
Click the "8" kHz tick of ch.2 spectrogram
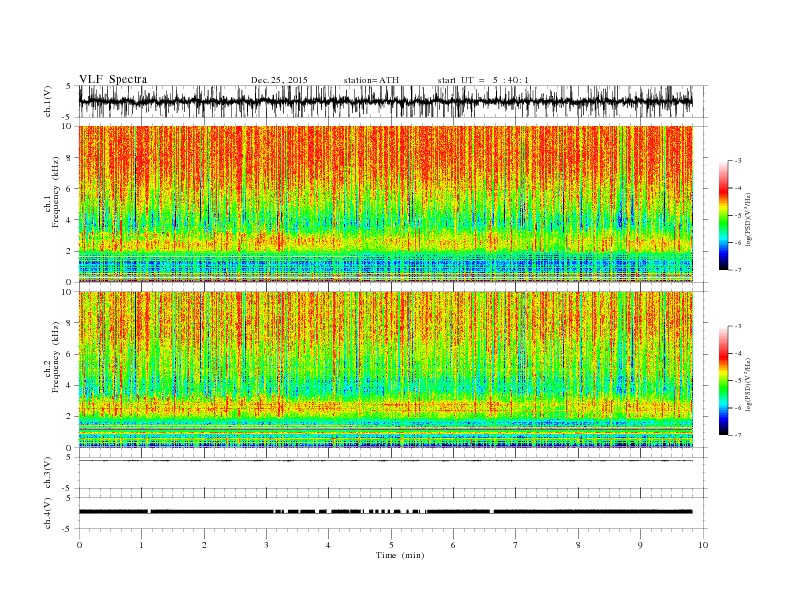pyautogui.click(x=70, y=323)
